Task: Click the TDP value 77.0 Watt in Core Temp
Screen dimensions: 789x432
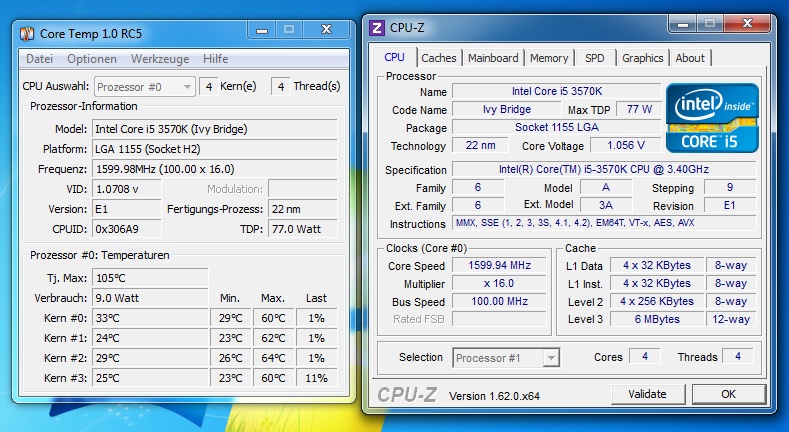Action: point(302,229)
